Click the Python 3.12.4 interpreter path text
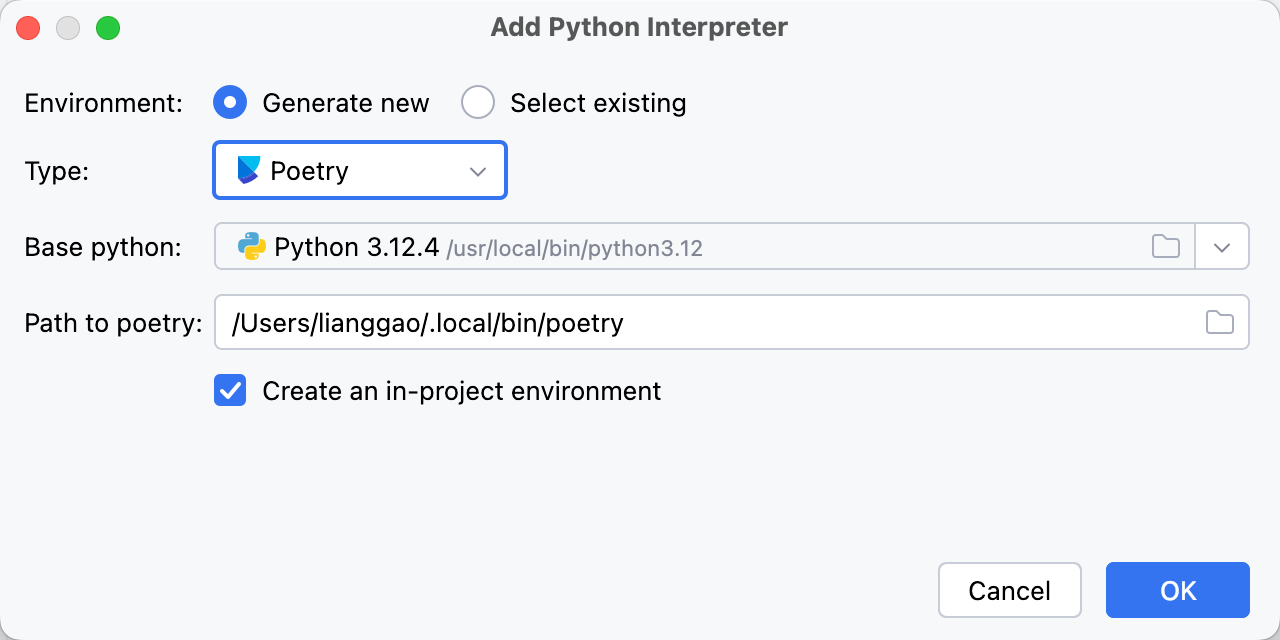The height and width of the screenshot is (640, 1280). point(575,248)
